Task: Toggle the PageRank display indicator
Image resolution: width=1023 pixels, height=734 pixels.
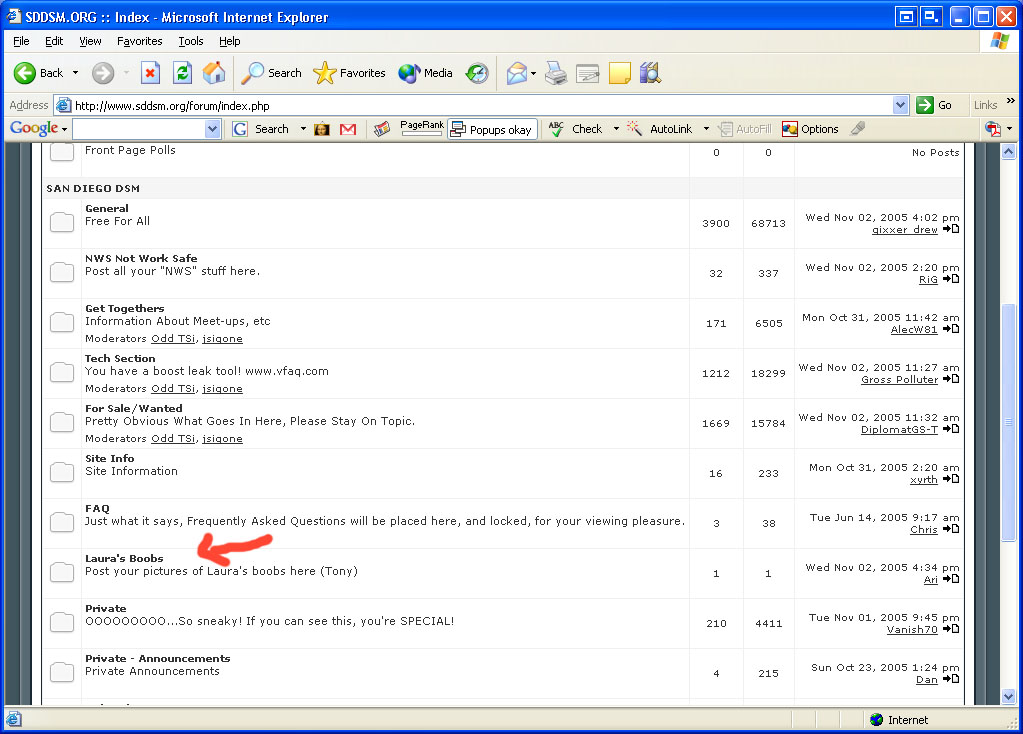Action: point(421,128)
